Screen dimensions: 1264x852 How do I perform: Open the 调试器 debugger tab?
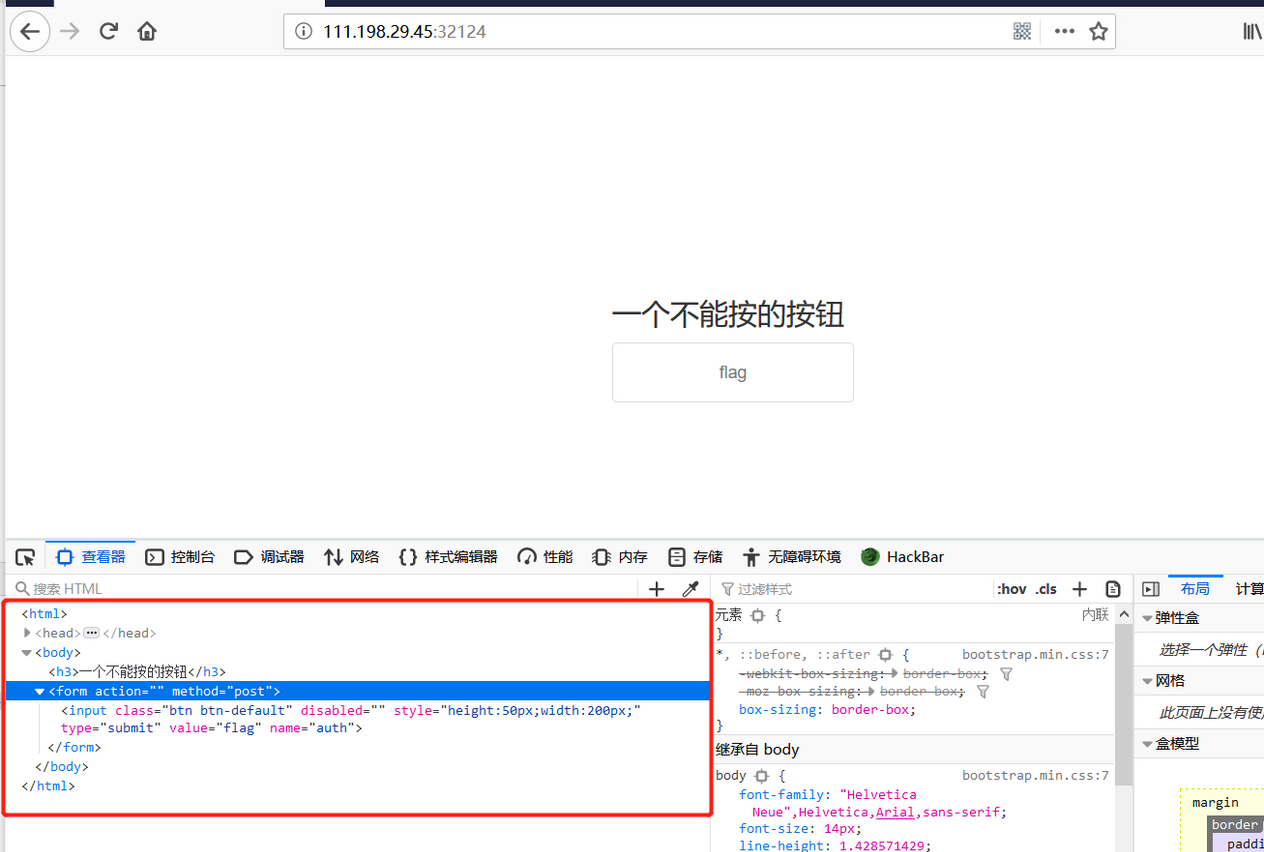coord(269,557)
